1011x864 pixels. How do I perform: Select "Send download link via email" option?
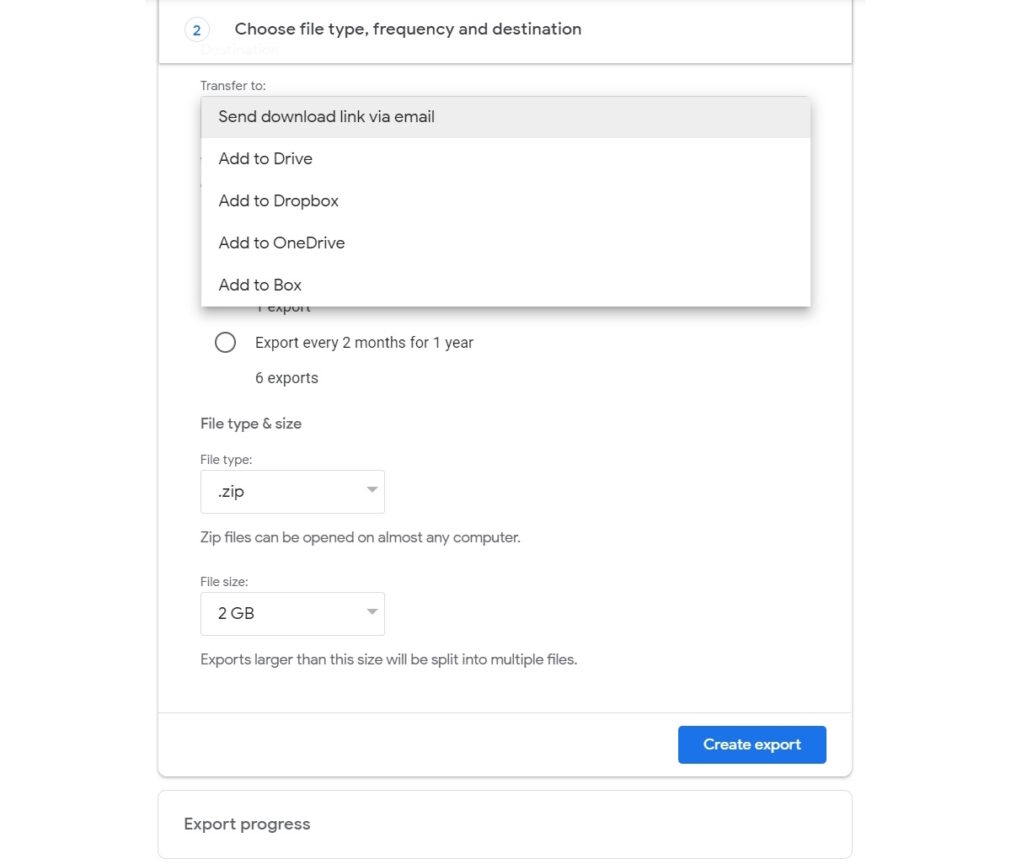tap(326, 116)
